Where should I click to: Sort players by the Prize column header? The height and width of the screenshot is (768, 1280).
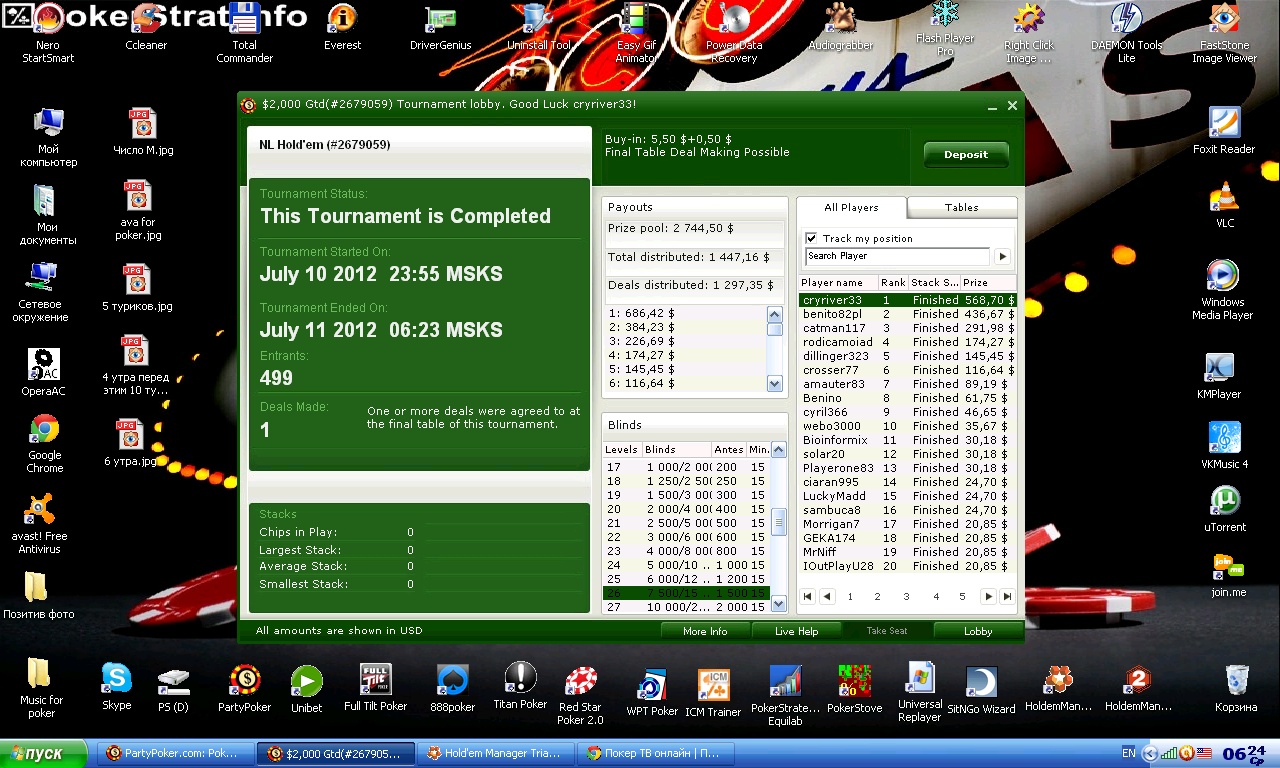coord(988,283)
